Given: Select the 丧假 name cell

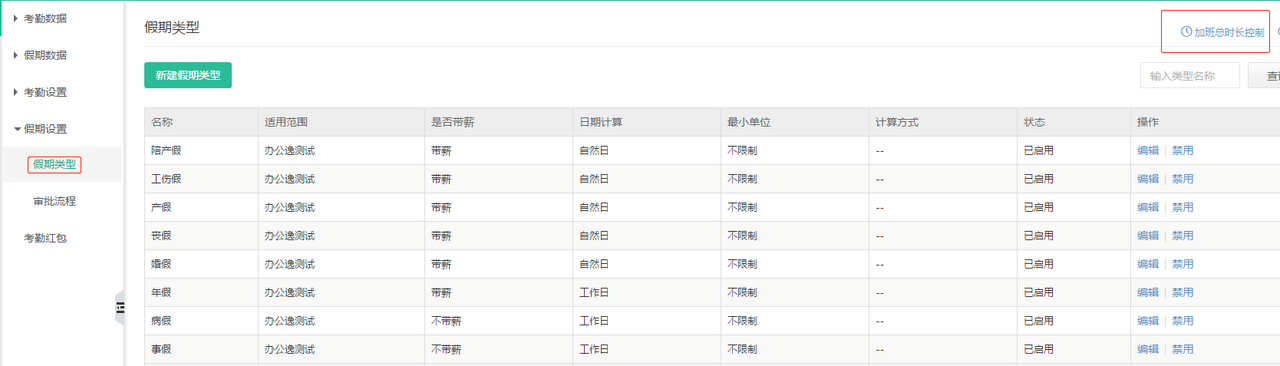Looking at the screenshot, I should pyautogui.click(x=161, y=236).
